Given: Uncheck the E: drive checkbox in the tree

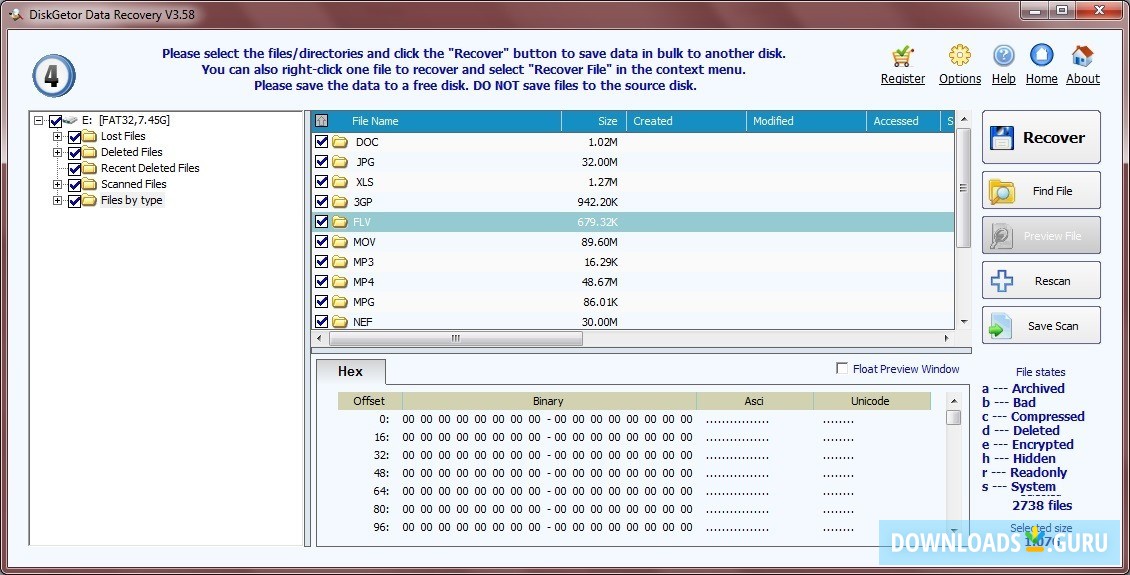Looking at the screenshot, I should 55,121.
